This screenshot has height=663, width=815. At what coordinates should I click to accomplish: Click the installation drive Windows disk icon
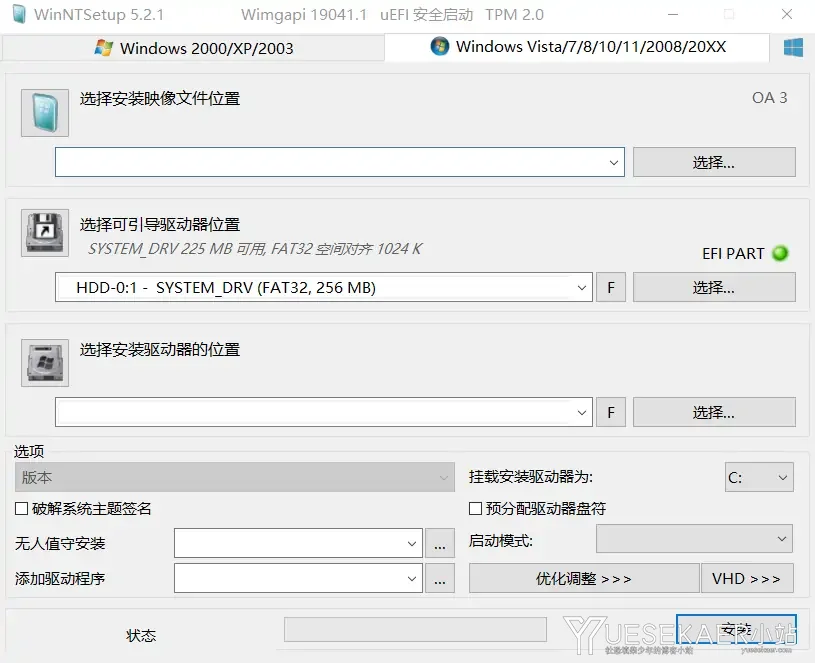45,363
